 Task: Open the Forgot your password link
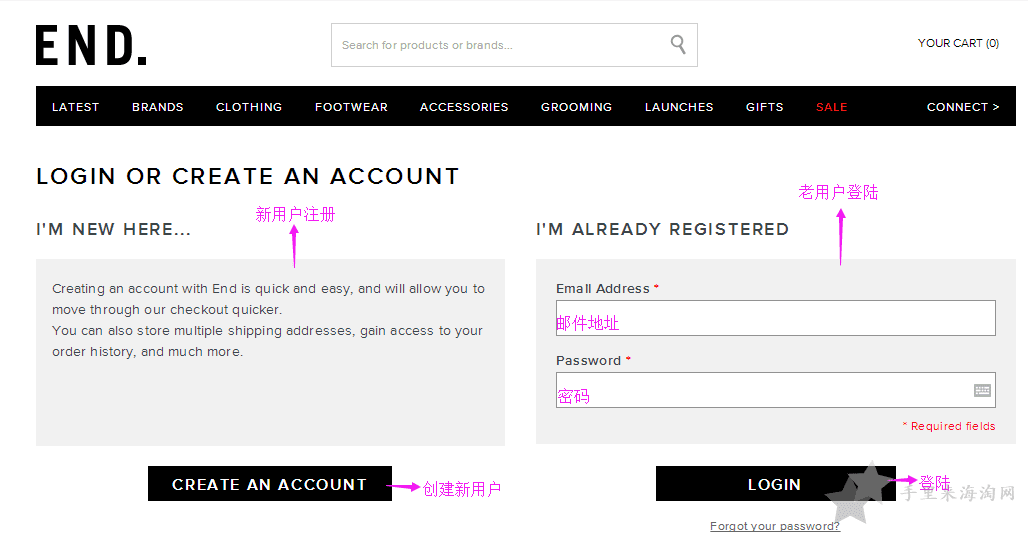point(775,526)
